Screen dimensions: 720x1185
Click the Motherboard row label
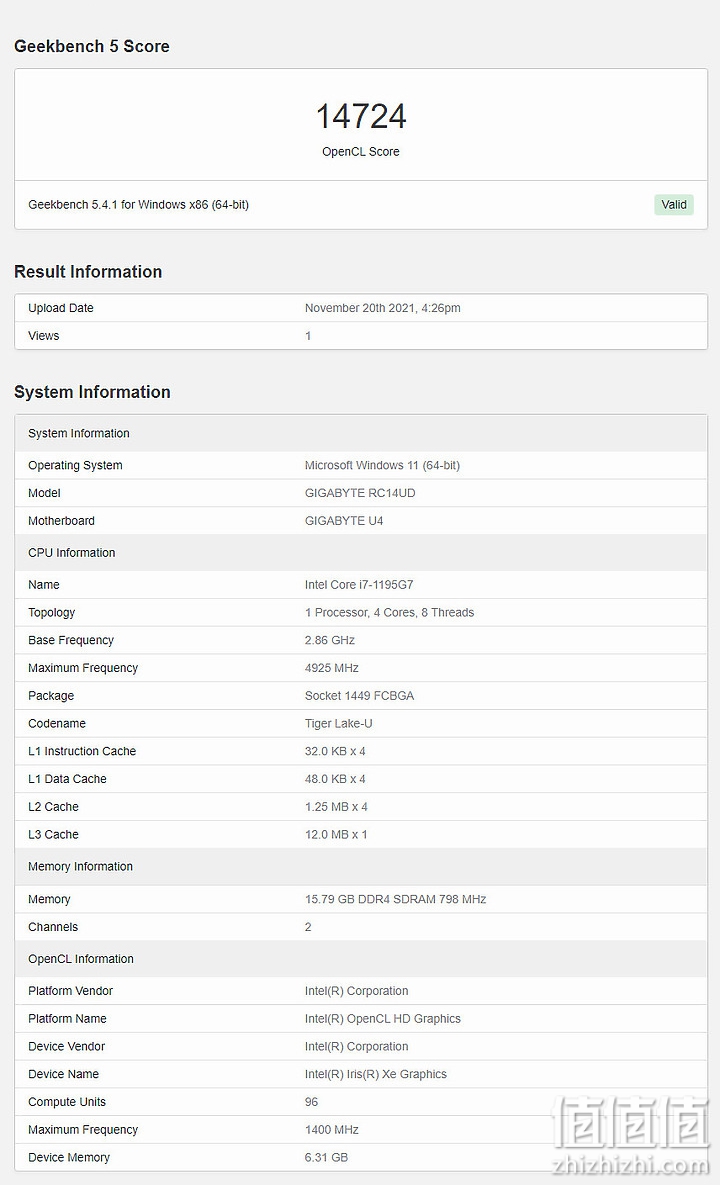coord(61,521)
